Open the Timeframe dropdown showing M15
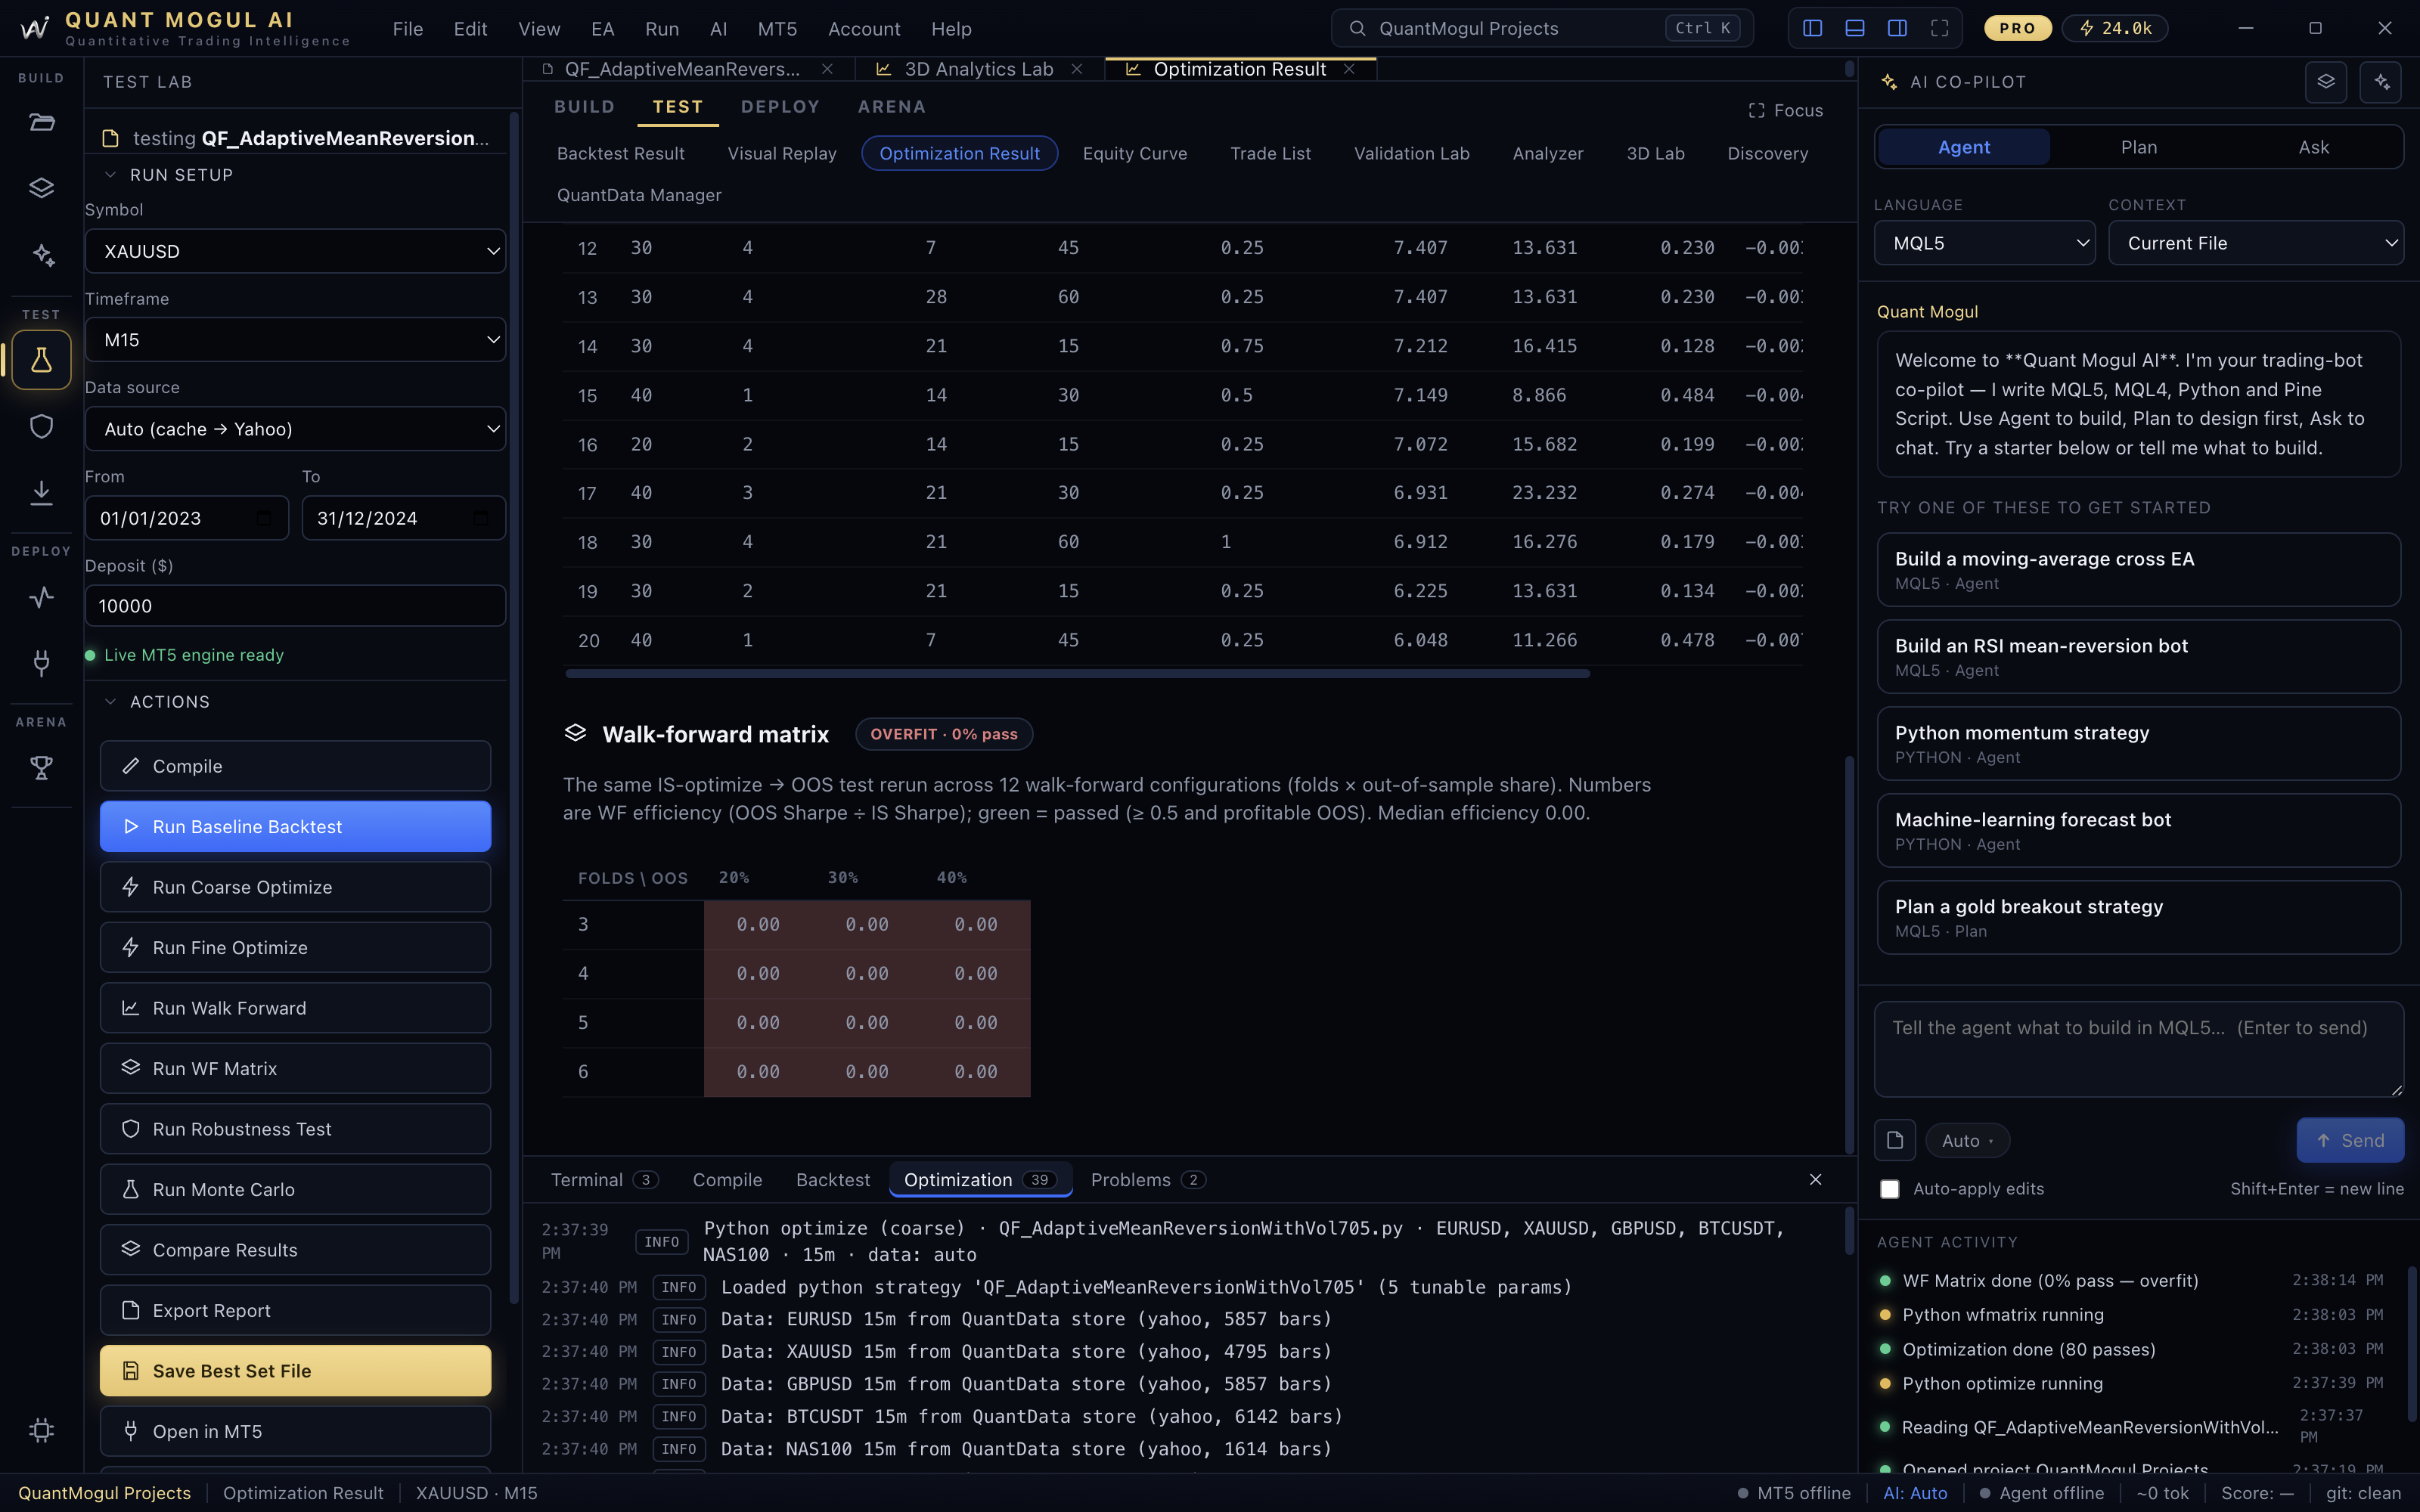This screenshot has width=2420, height=1512. tap(295, 340)
